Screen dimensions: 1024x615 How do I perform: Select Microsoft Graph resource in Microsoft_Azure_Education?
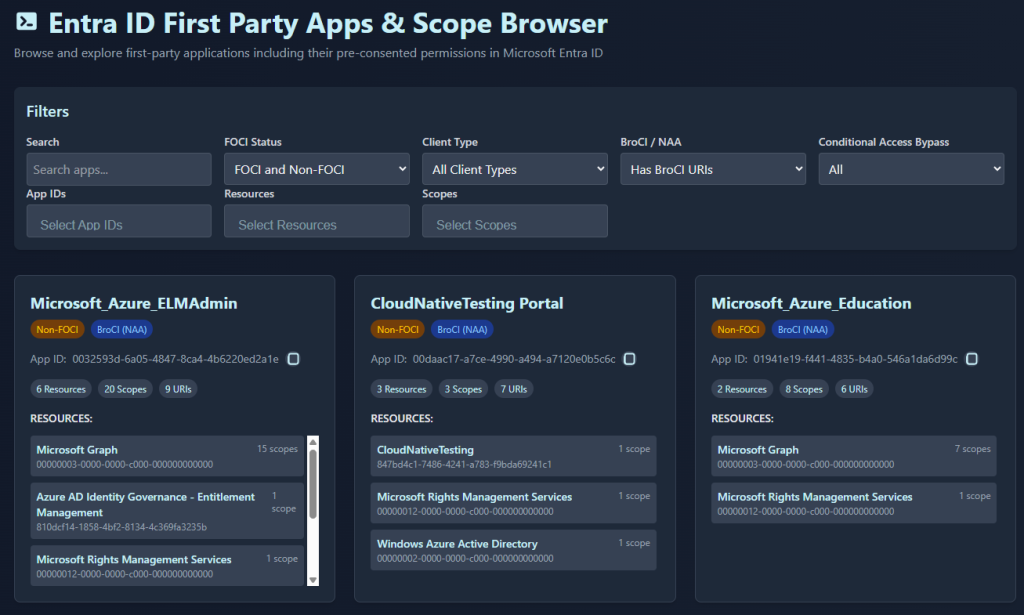(x=853, y=456)
